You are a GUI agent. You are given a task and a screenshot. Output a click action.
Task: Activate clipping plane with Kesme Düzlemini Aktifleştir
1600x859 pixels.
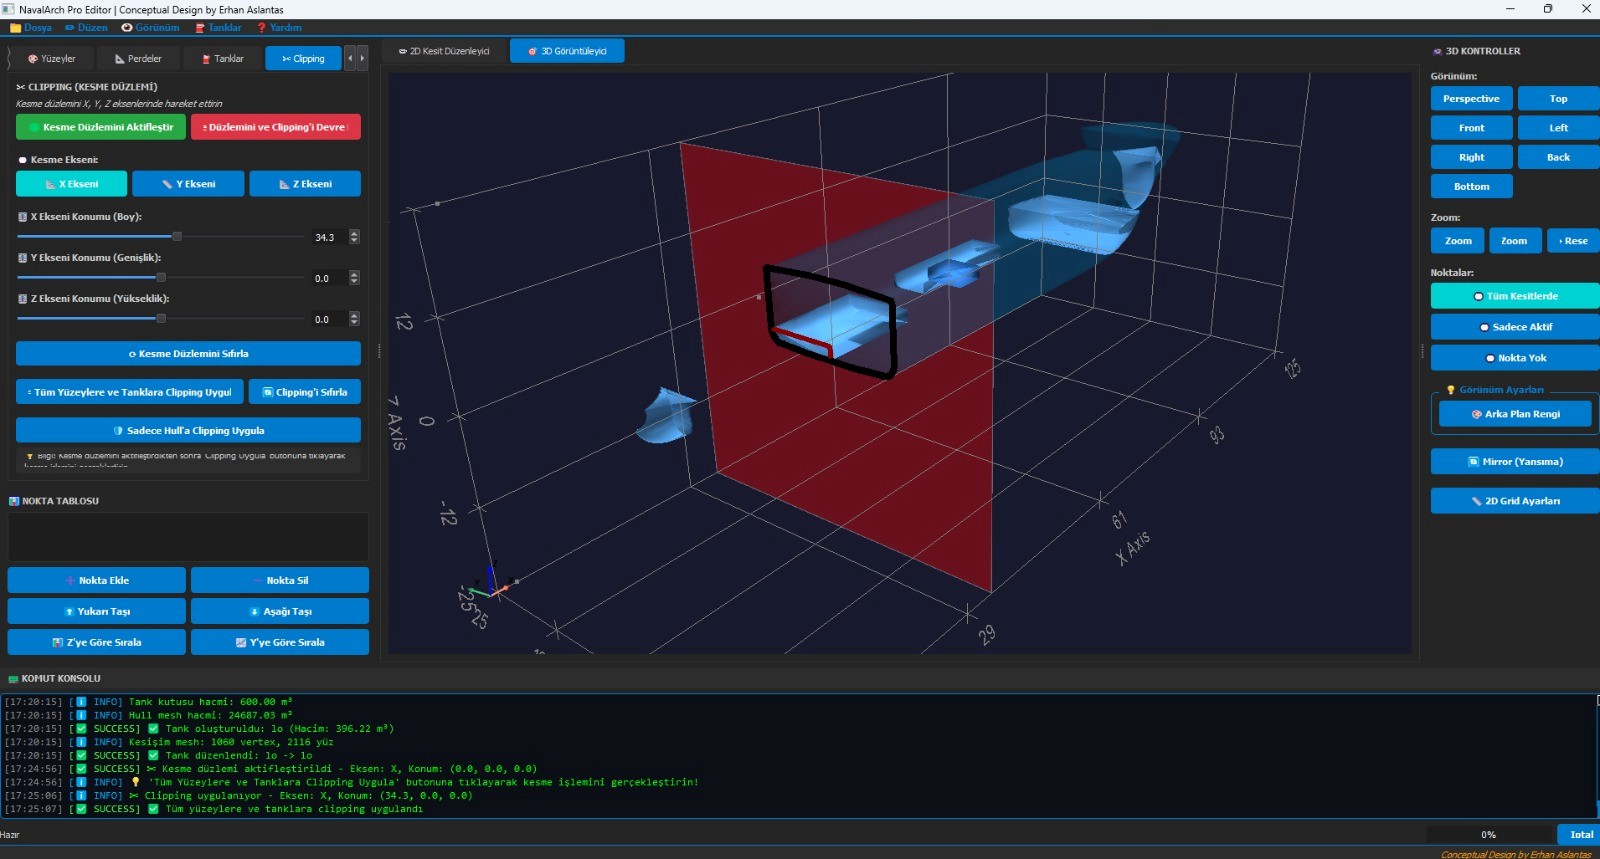tap(101, 127)
